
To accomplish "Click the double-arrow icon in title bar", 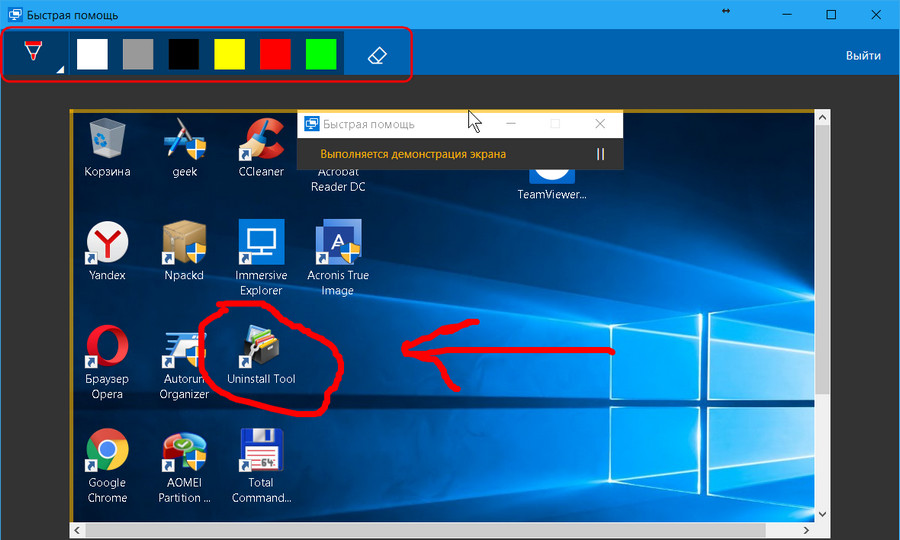I will (726, 11).
